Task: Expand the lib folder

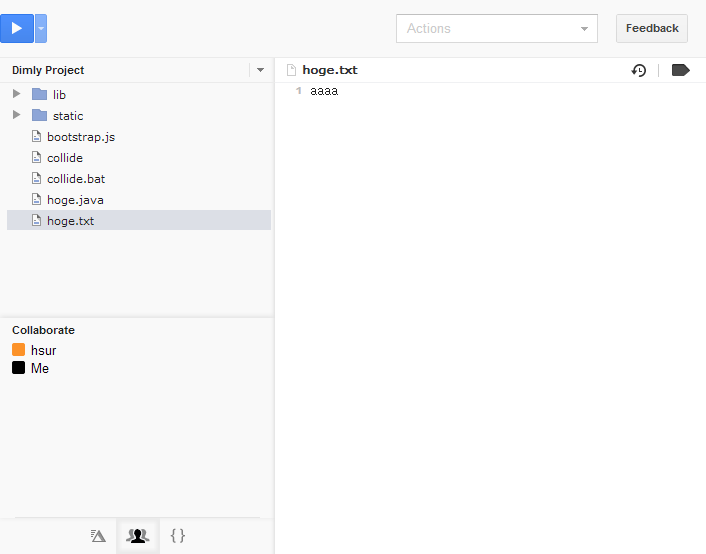Action: [x=16, y=94]
